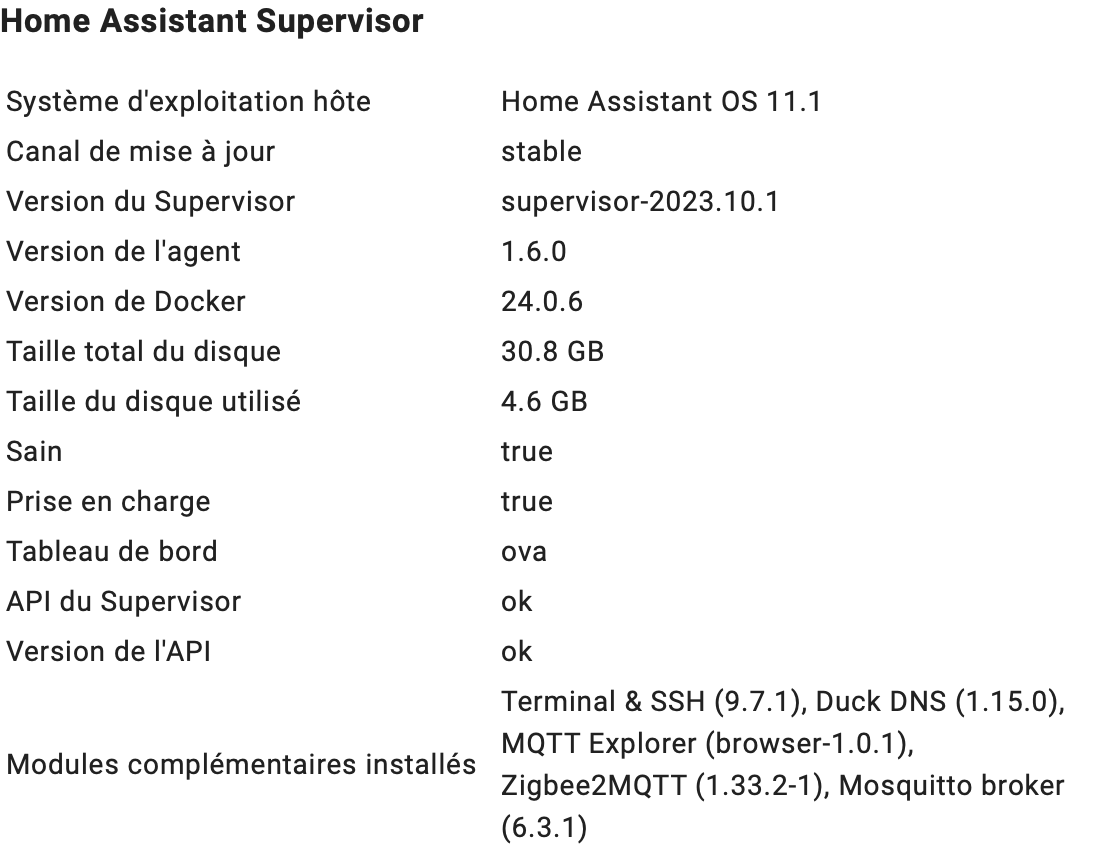Click the Version de l'API label
1094x860 pixels.
(x=108, y=652)
